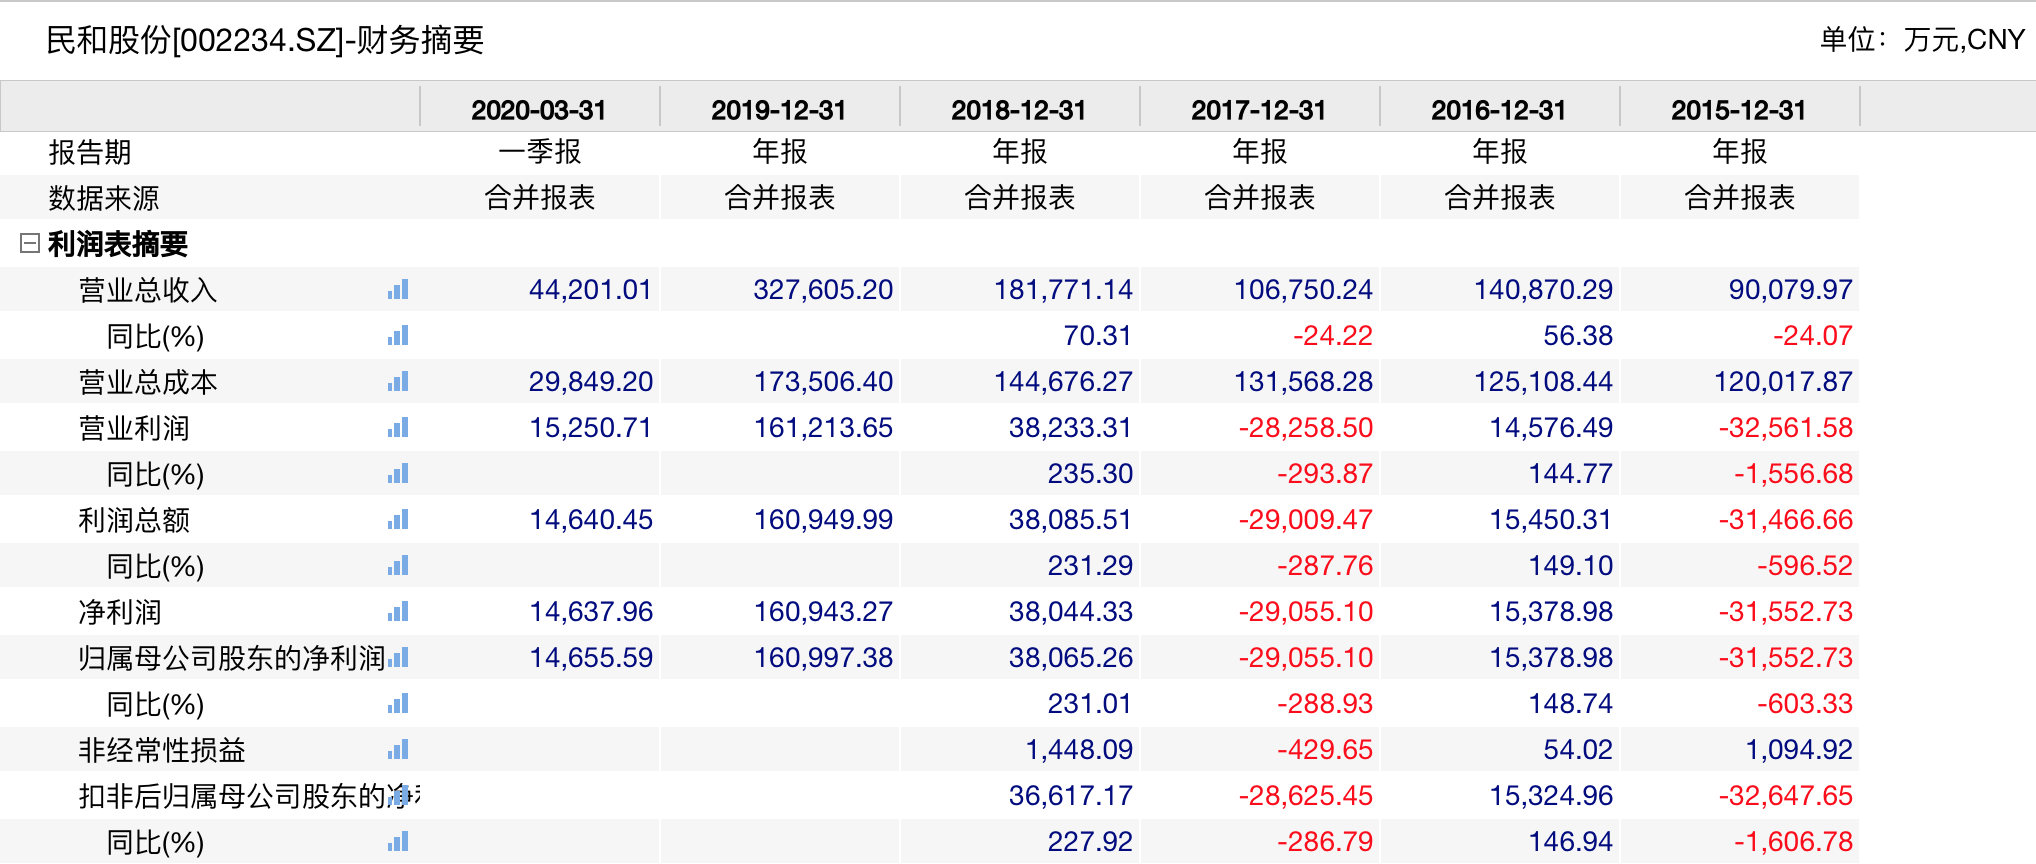The image size is (2036, 864).
Task: Click revenue value 44,201.01
Action: pyautogui.click(x=591, y=290)
